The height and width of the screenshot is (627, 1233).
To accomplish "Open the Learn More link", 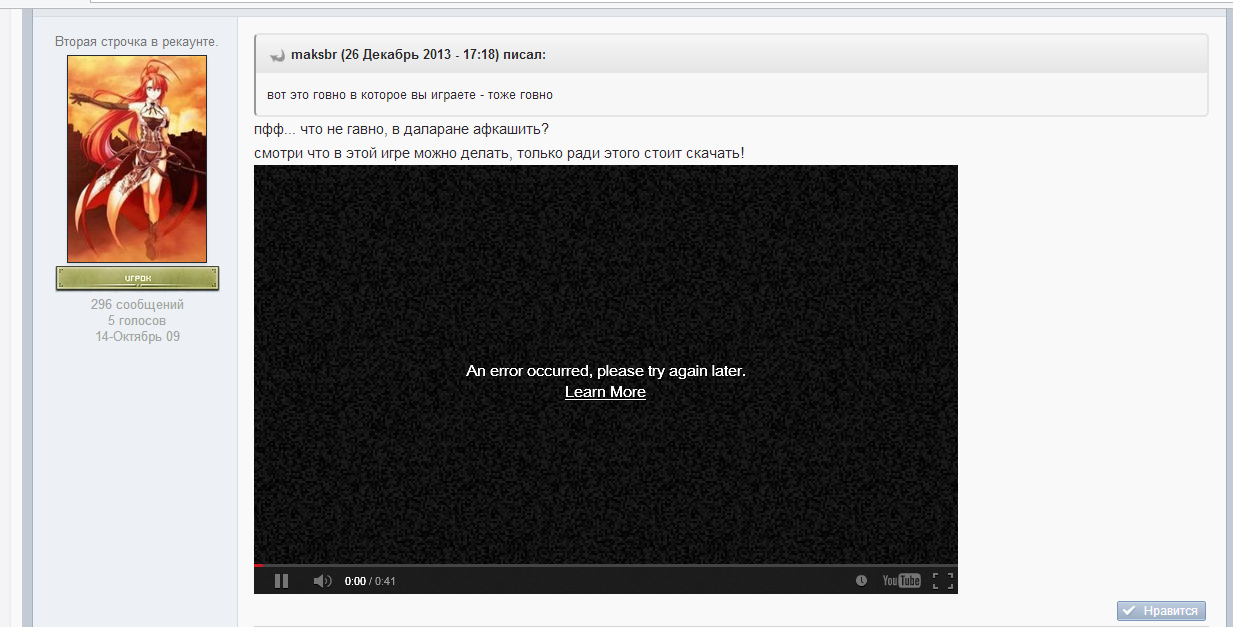I will pos(605,392).
